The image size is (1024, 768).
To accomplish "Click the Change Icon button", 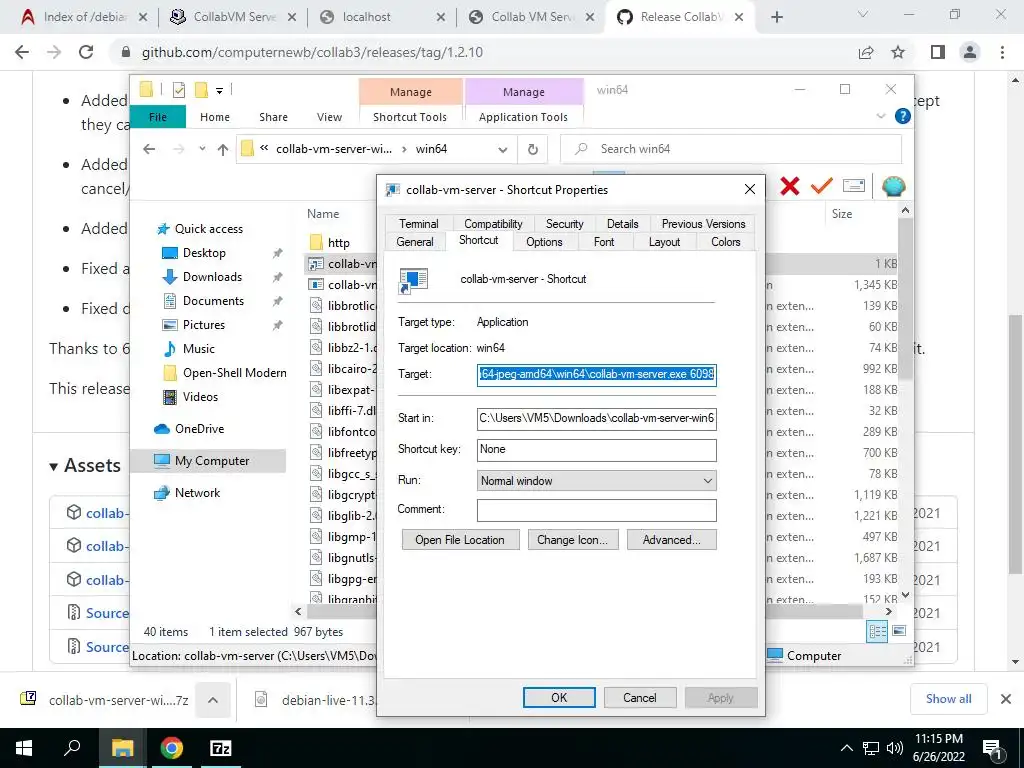I will click(x=573, y=539).
